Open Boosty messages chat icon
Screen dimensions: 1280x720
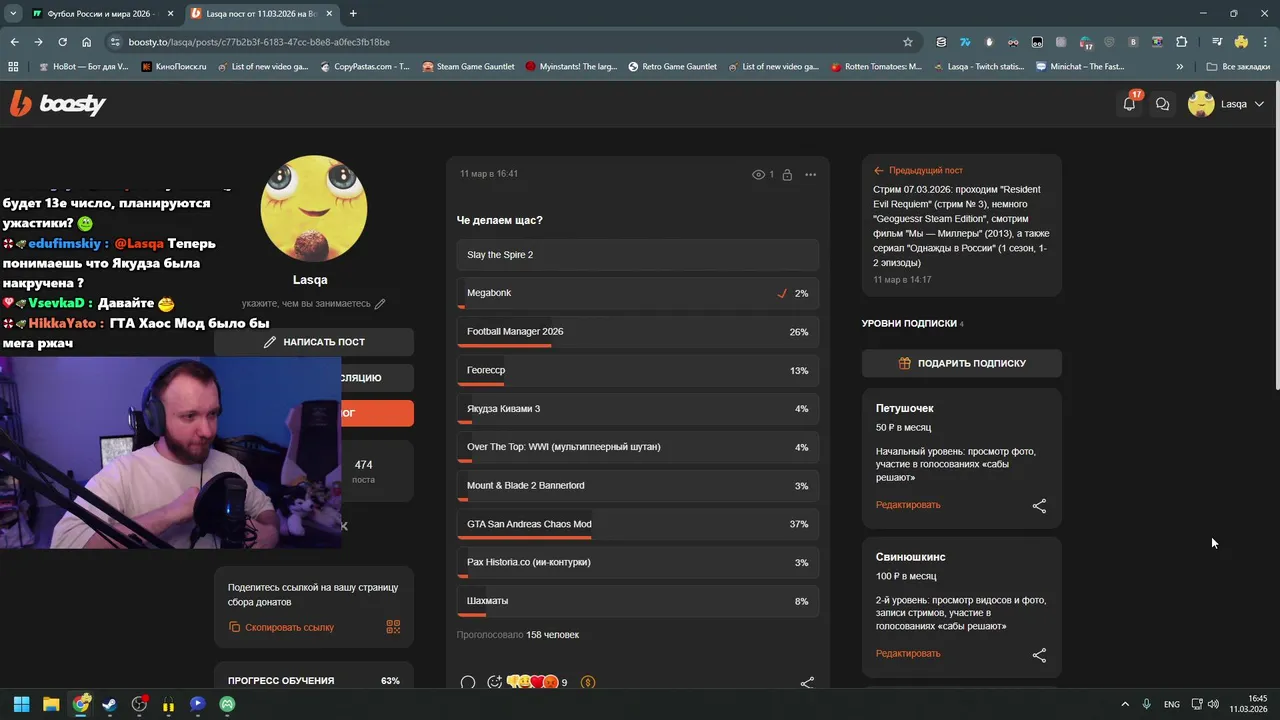(x=1162, y=104)
